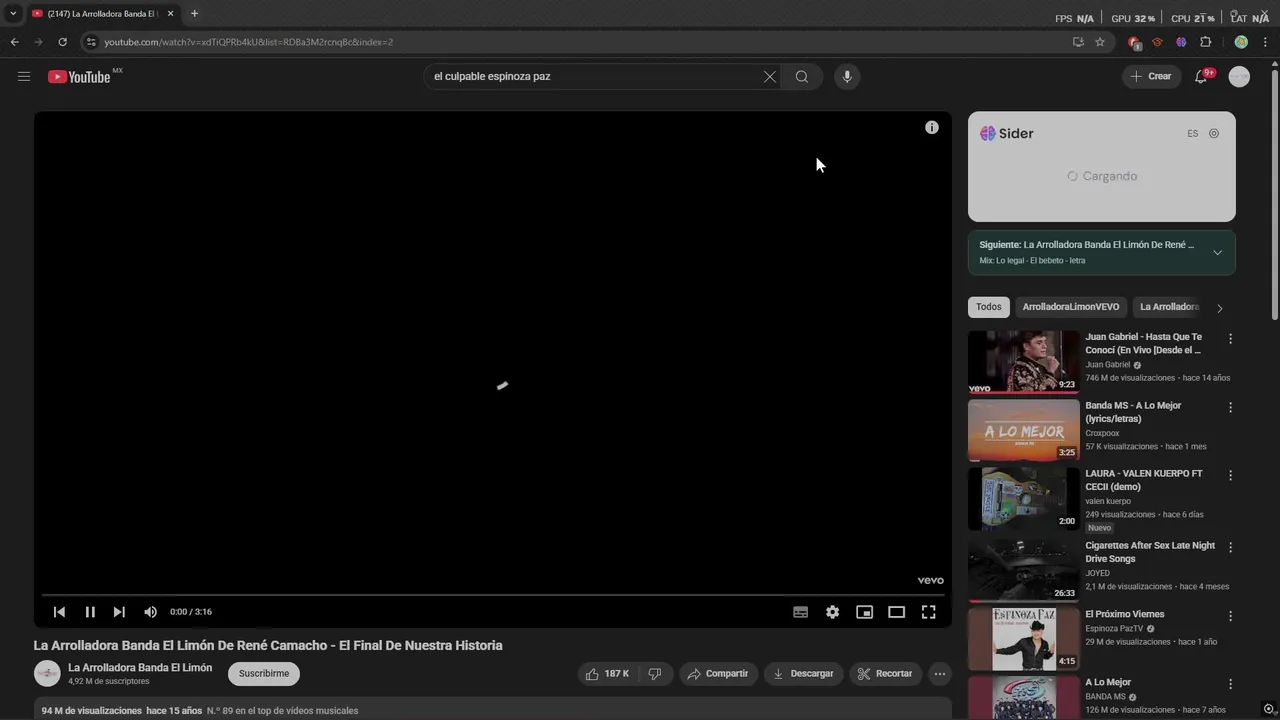The height and width of the screenshot is (720, 1280).
Task: Open account avatar menu
Action: click(x=1239, y=76)
